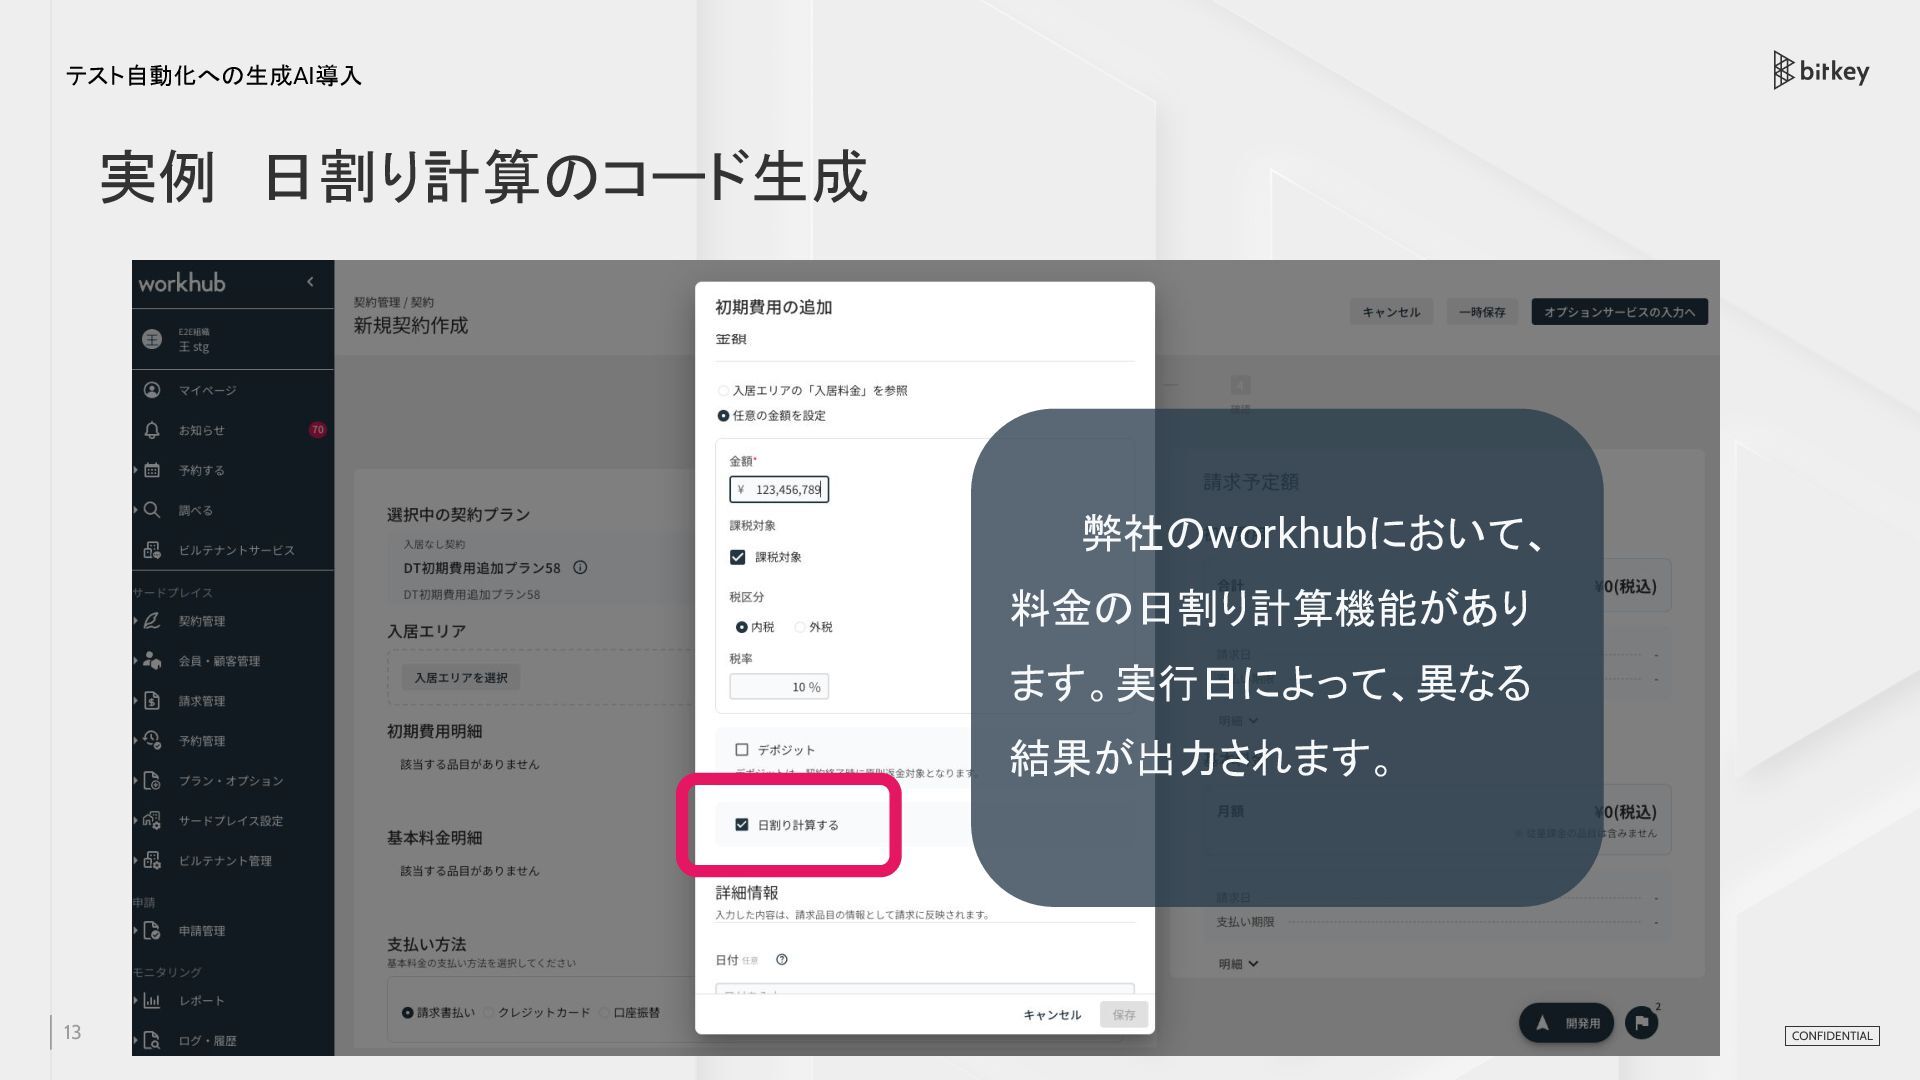This screenshot has width=1920, height=1080.
Task: Click the top キャンセル button in the header
Action: click(1391, 312)
